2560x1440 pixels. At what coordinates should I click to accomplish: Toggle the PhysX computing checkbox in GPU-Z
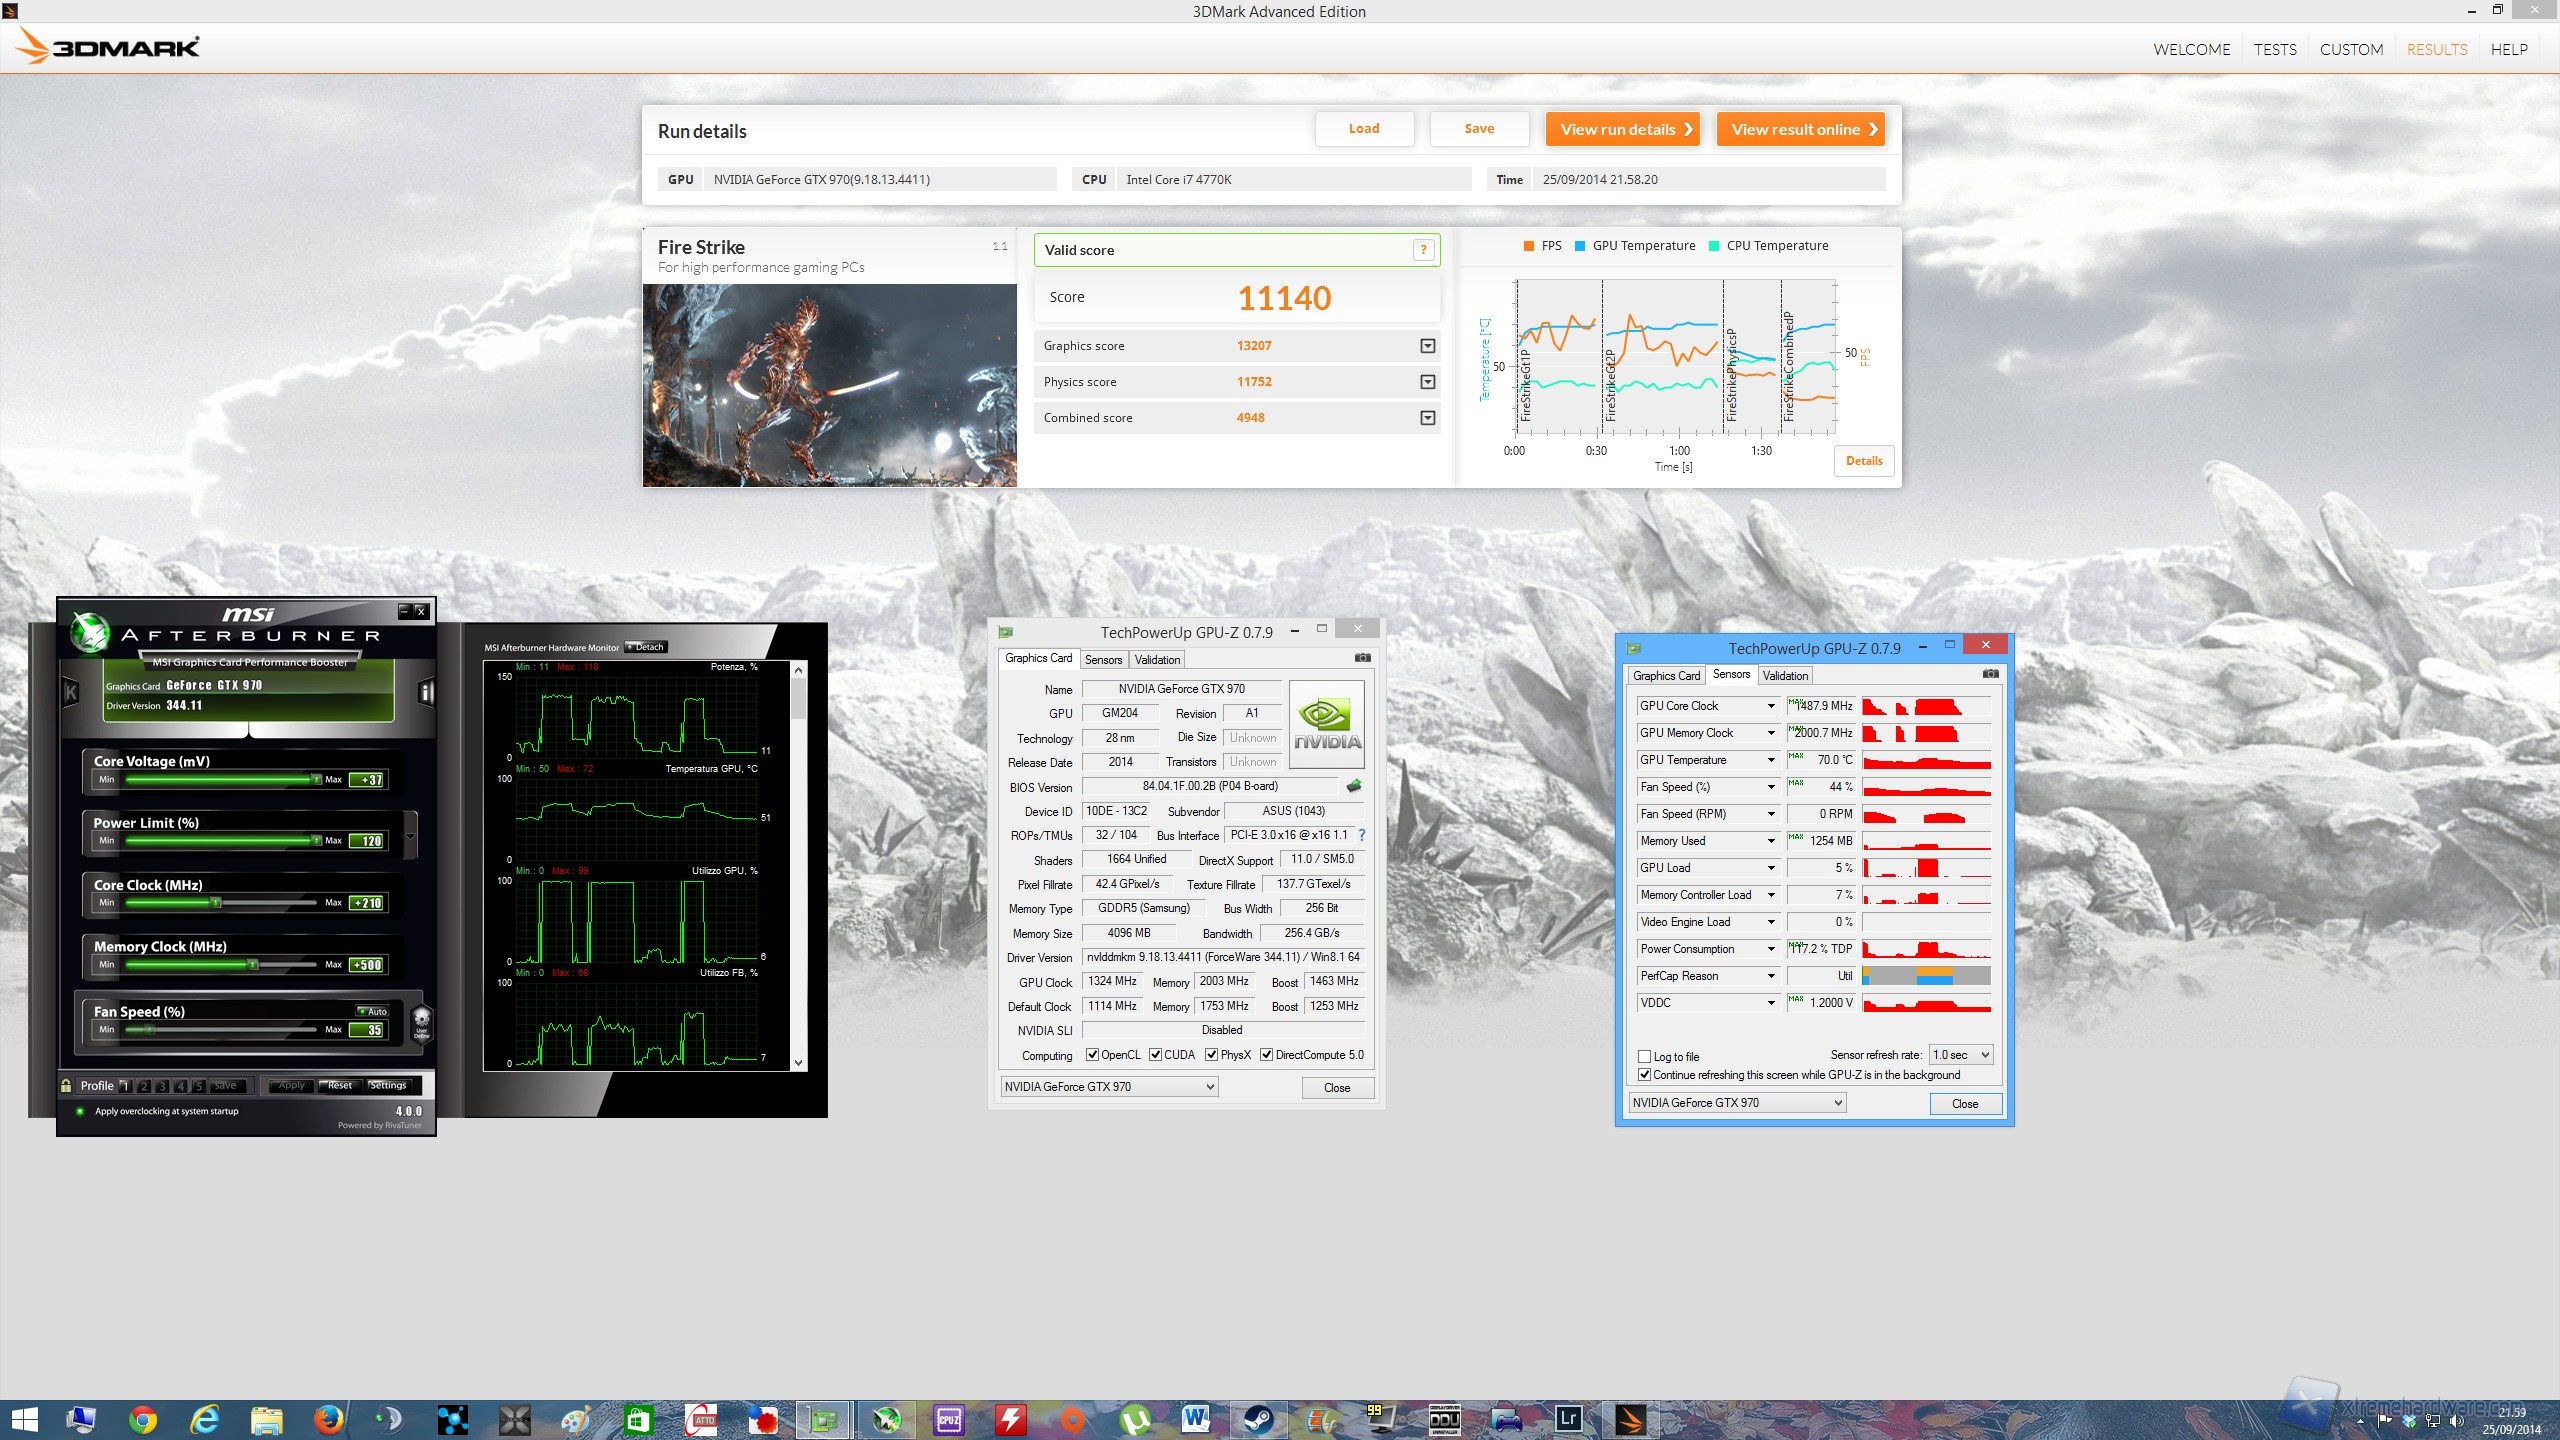pyautogui.click(x=1209, y=1054)
